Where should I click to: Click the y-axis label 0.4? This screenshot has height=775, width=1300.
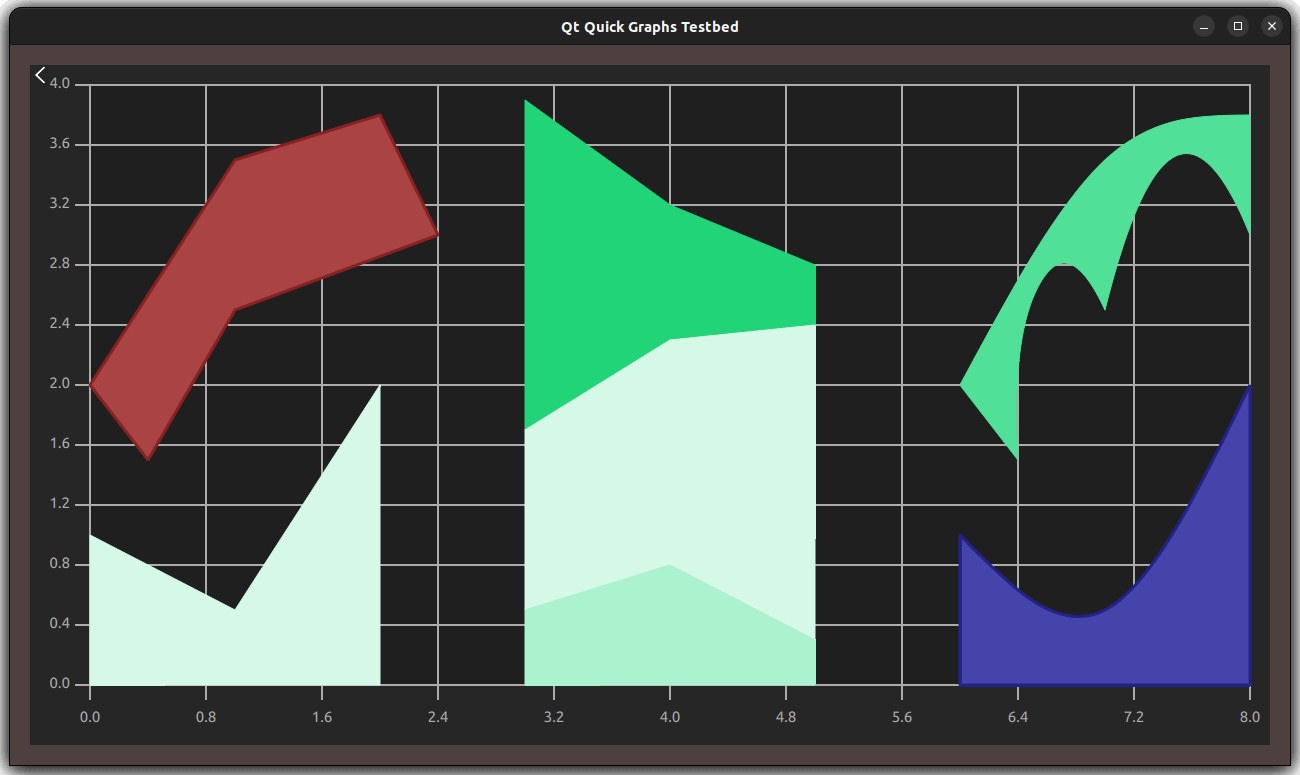click(60, 624)
